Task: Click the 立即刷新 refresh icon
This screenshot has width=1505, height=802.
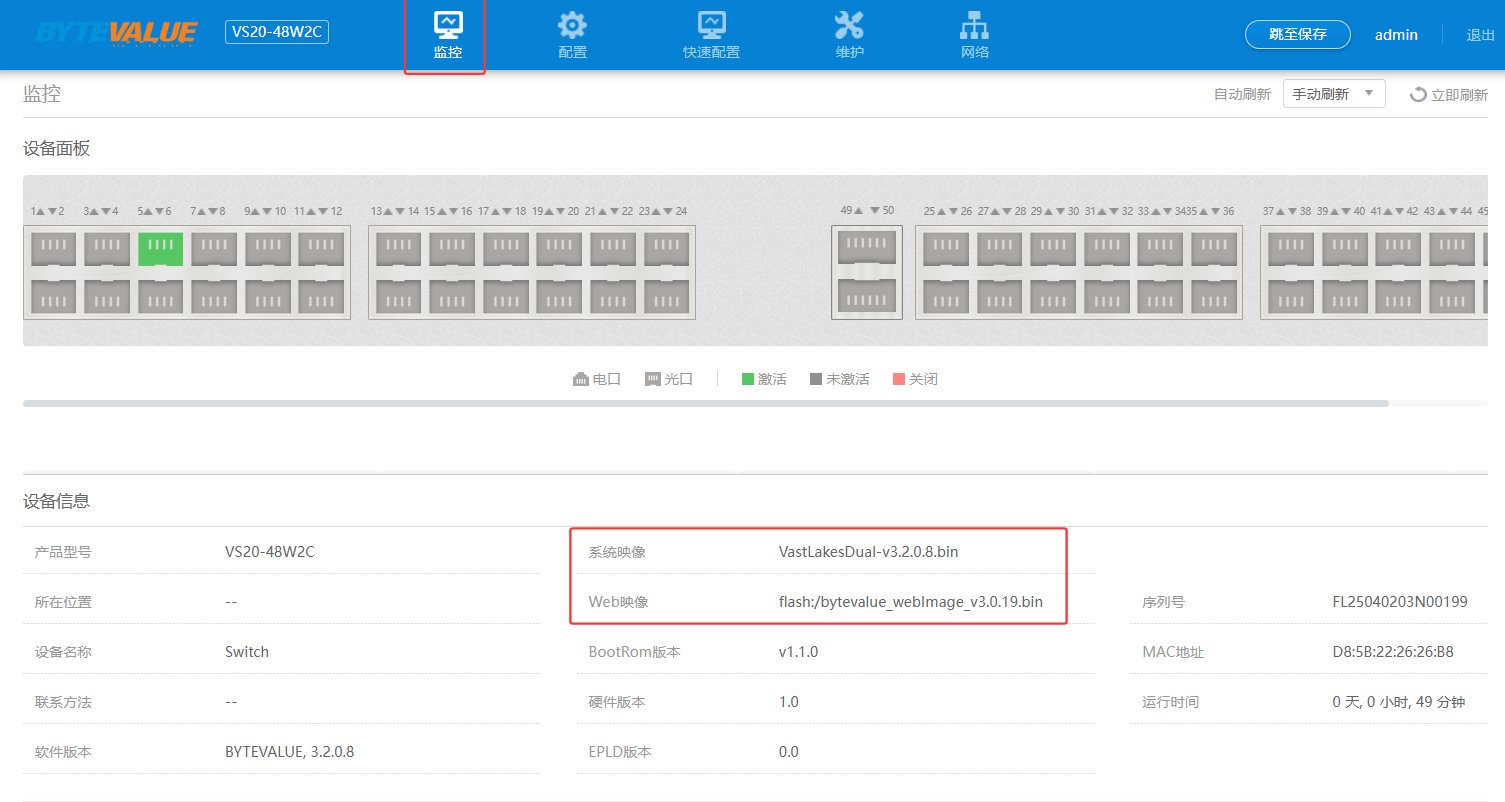Action: (x=1418, y=95)
